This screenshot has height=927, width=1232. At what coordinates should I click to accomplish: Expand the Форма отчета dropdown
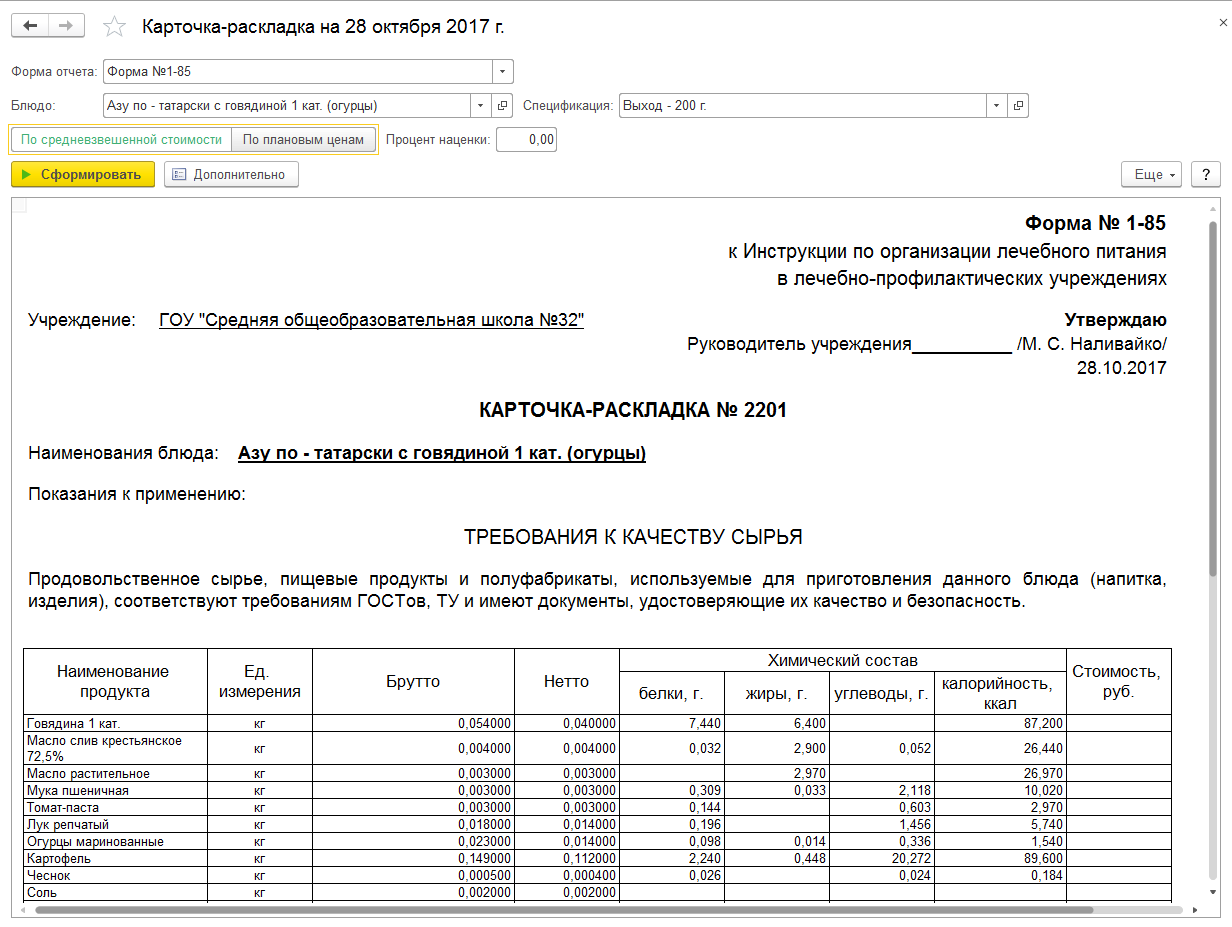point(503,72)
